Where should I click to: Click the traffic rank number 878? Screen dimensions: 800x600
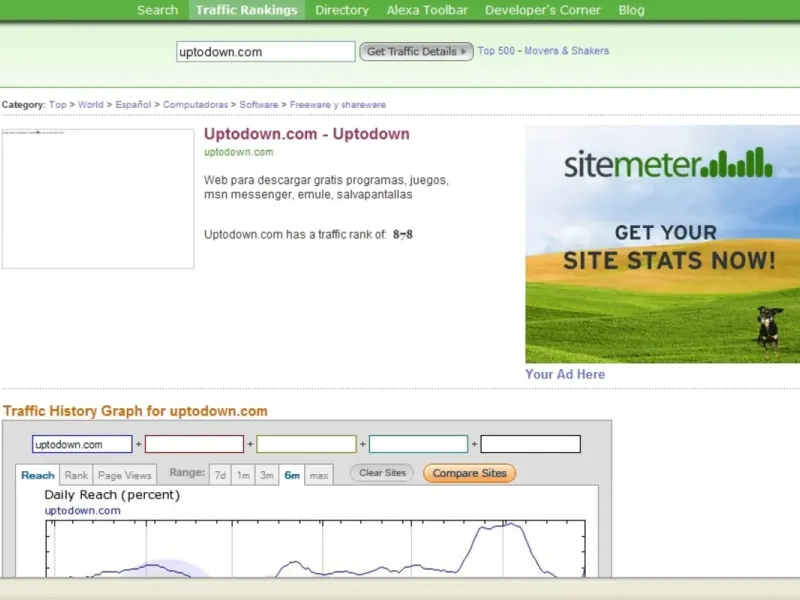[403, 235]
